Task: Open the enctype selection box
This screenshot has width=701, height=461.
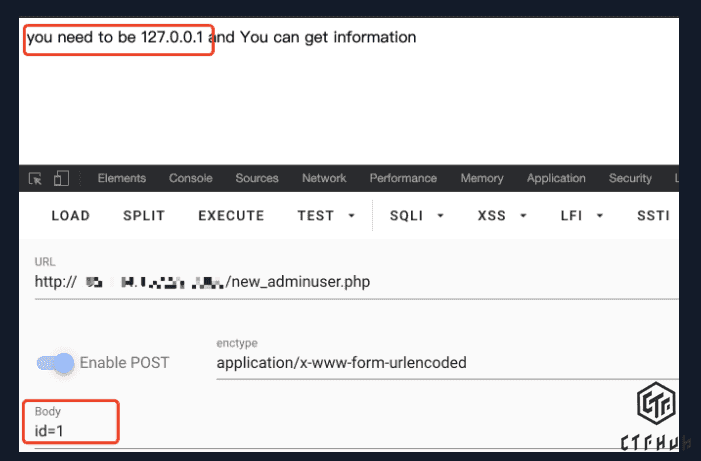Action: point(440,363)
